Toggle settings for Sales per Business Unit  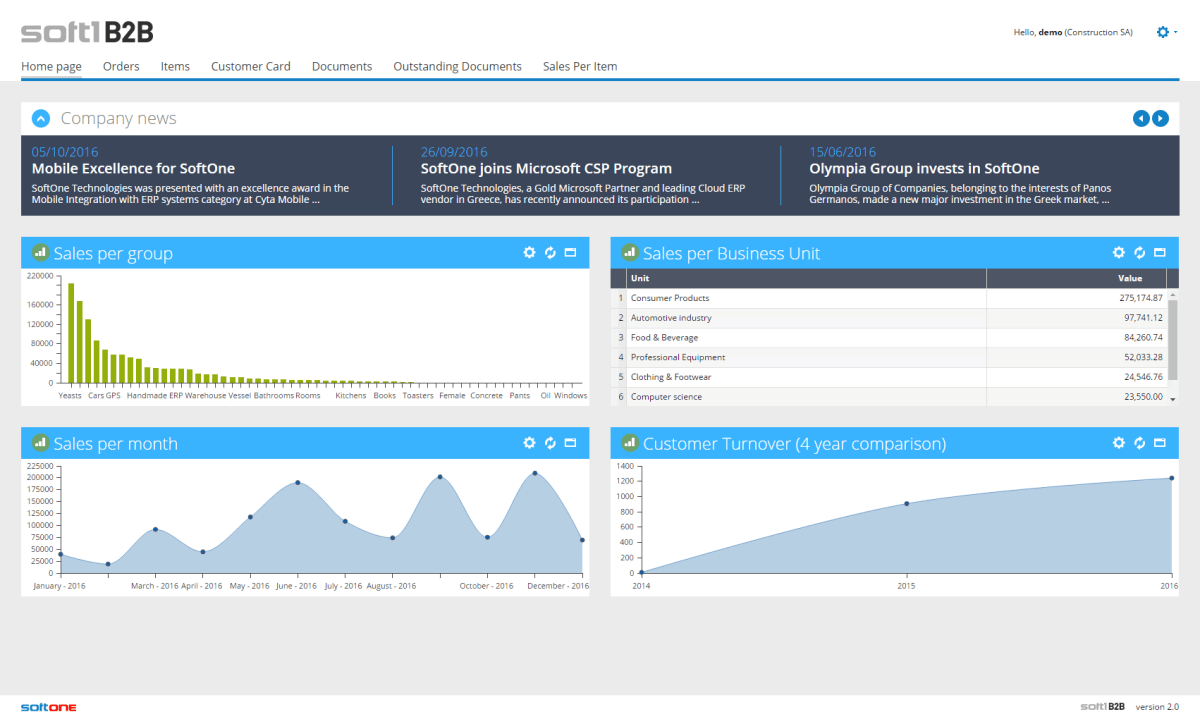pos(1118,253)
